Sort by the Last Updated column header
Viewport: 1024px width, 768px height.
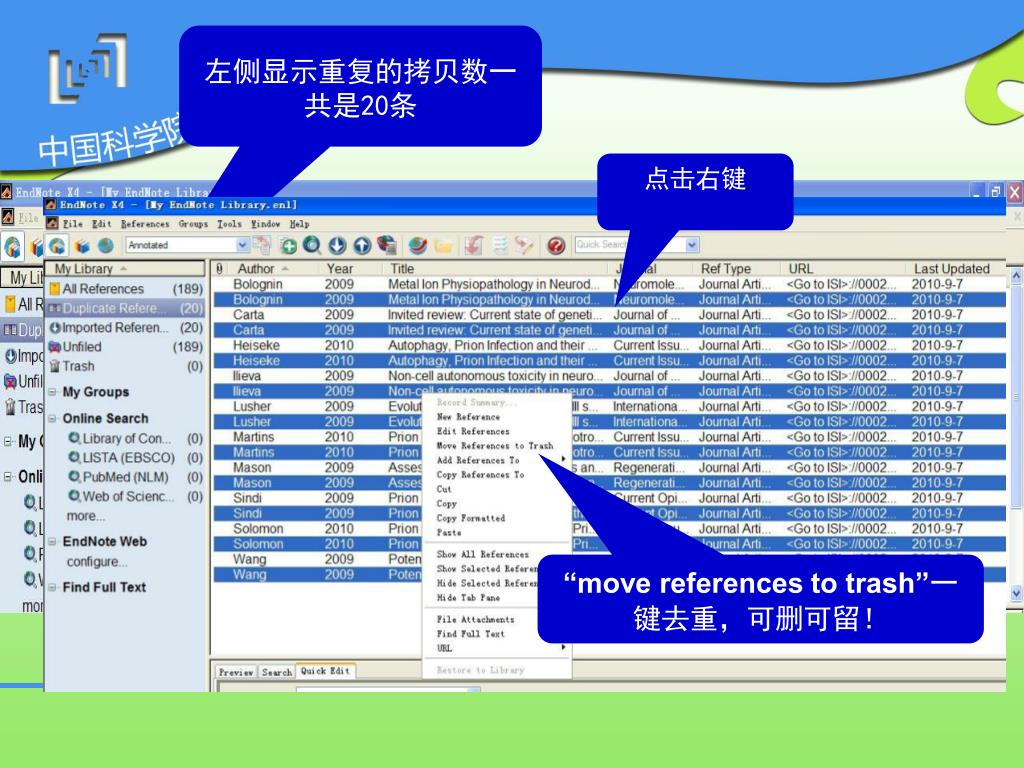point(952,268)
